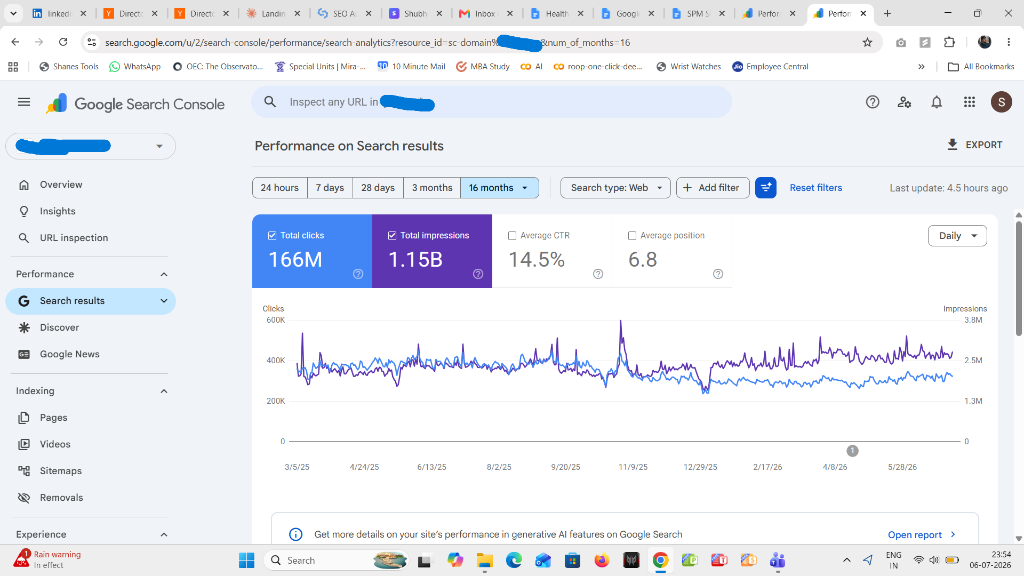Toggle the Total impressions checkbox
This screenshot has height=576, width=1024.
click(x=392, y=235)
